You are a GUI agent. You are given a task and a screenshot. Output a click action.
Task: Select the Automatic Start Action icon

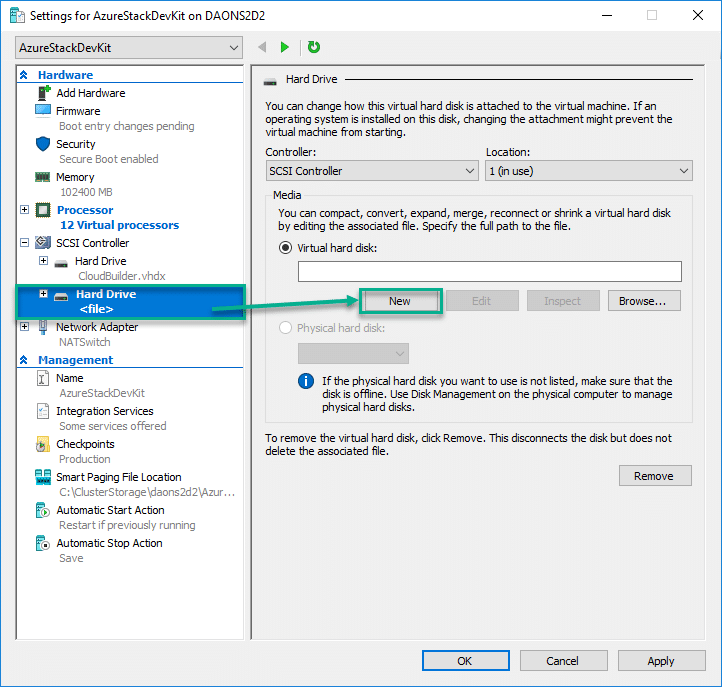click(x=43, y=510)
